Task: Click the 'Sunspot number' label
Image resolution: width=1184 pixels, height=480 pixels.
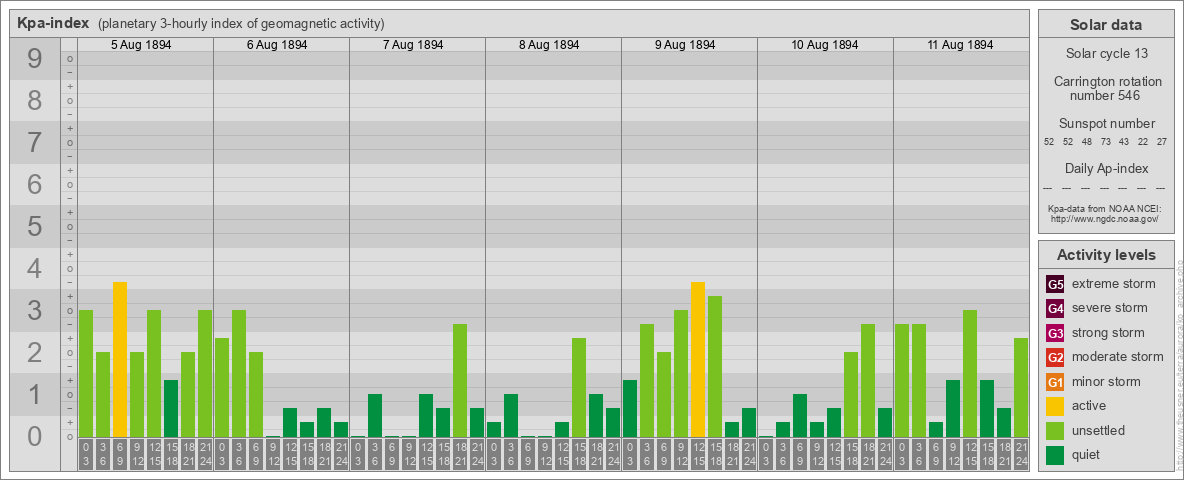Action: point(1106,123)
